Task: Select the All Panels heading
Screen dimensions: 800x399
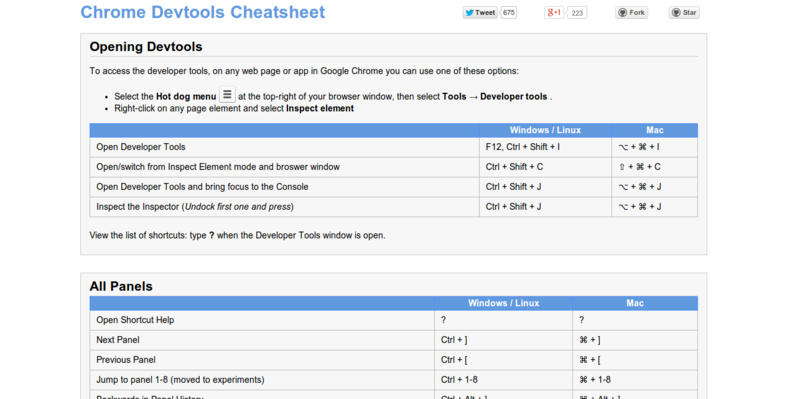Action: (121, 286)
